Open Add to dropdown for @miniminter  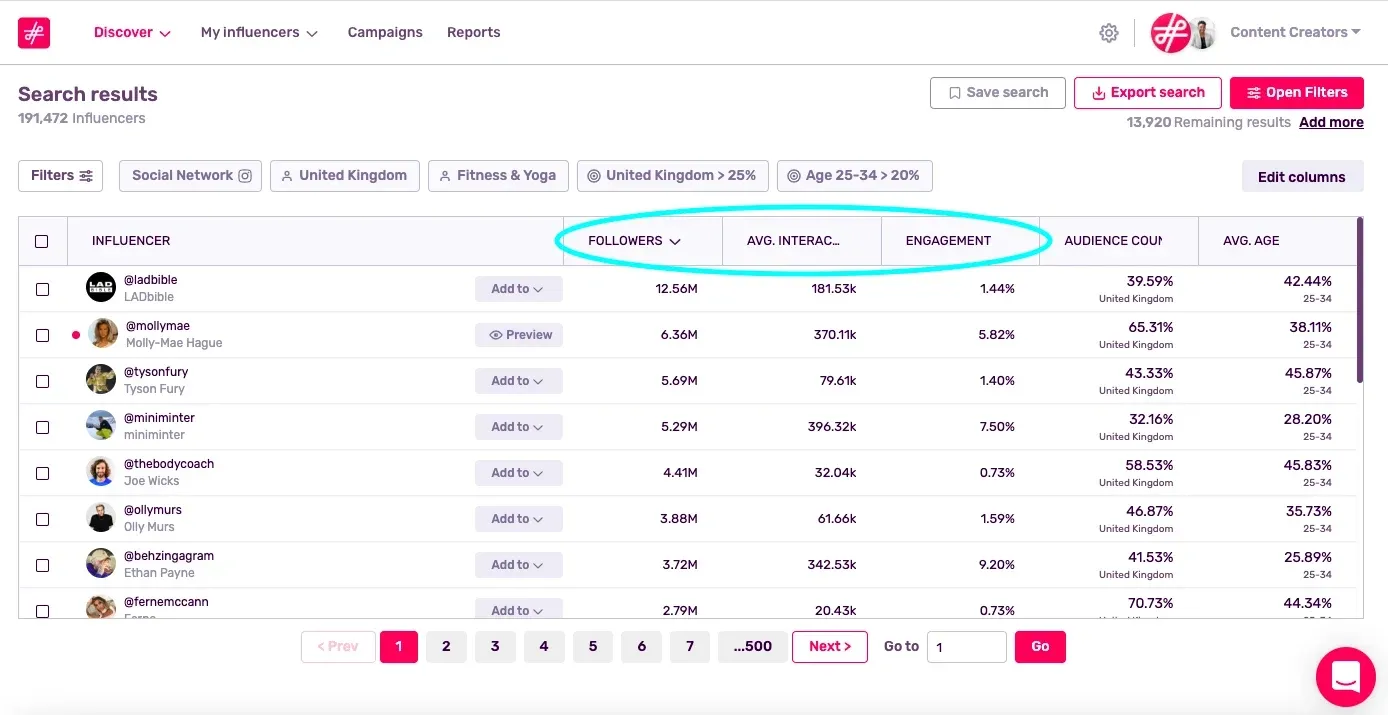[518, 427]
